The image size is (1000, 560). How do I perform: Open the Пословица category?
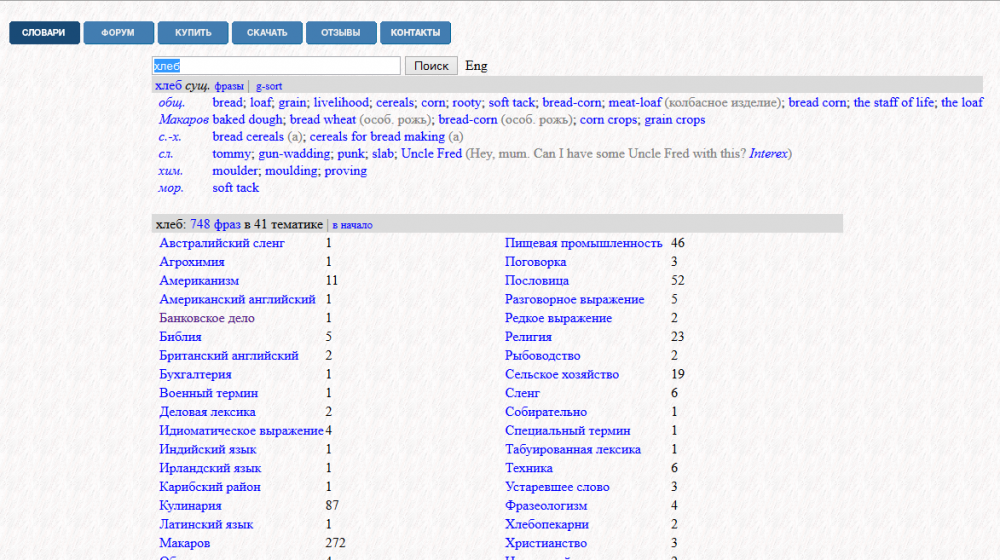click(x=537, y=281)
